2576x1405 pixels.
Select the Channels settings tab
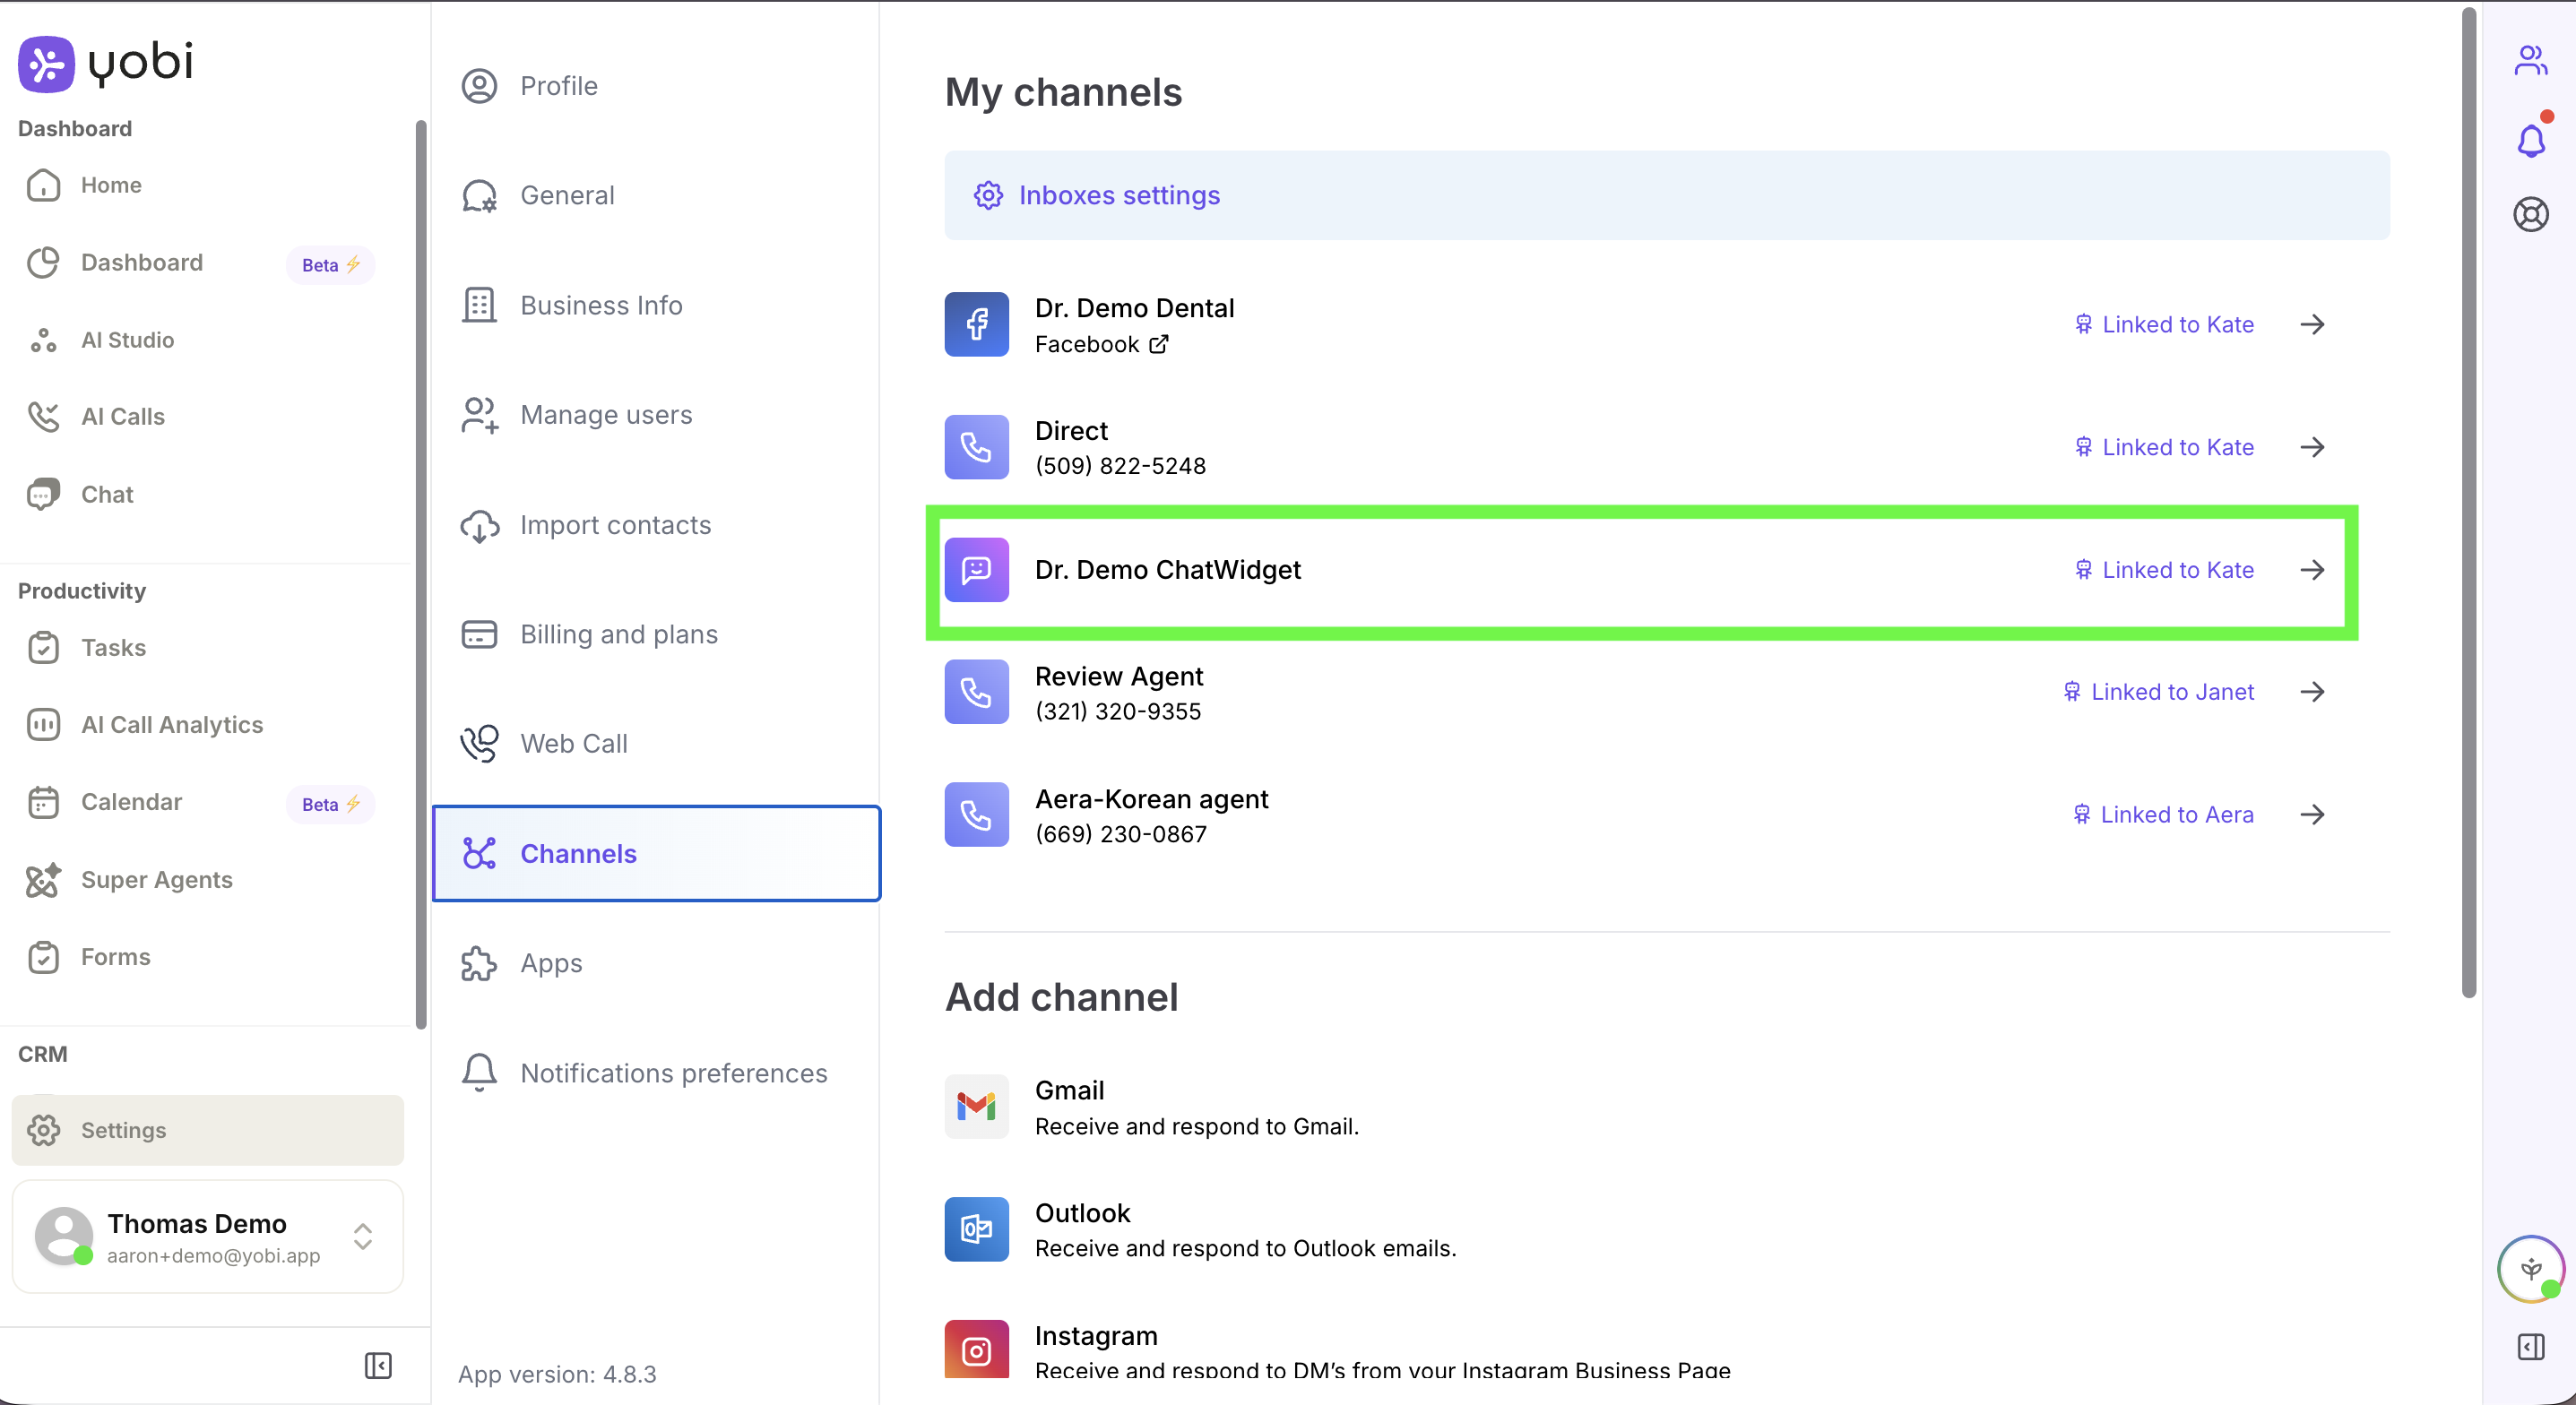click(656, 854)
